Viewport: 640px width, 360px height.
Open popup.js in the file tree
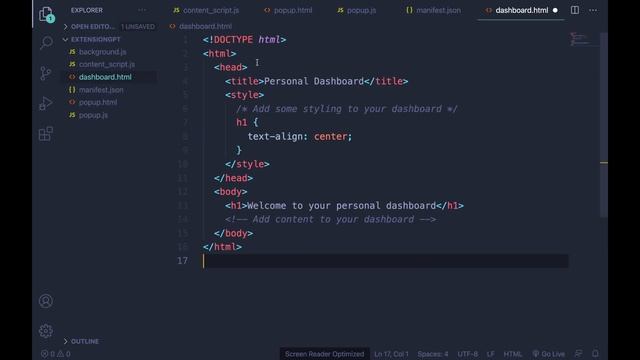click(x=93, y=115)
